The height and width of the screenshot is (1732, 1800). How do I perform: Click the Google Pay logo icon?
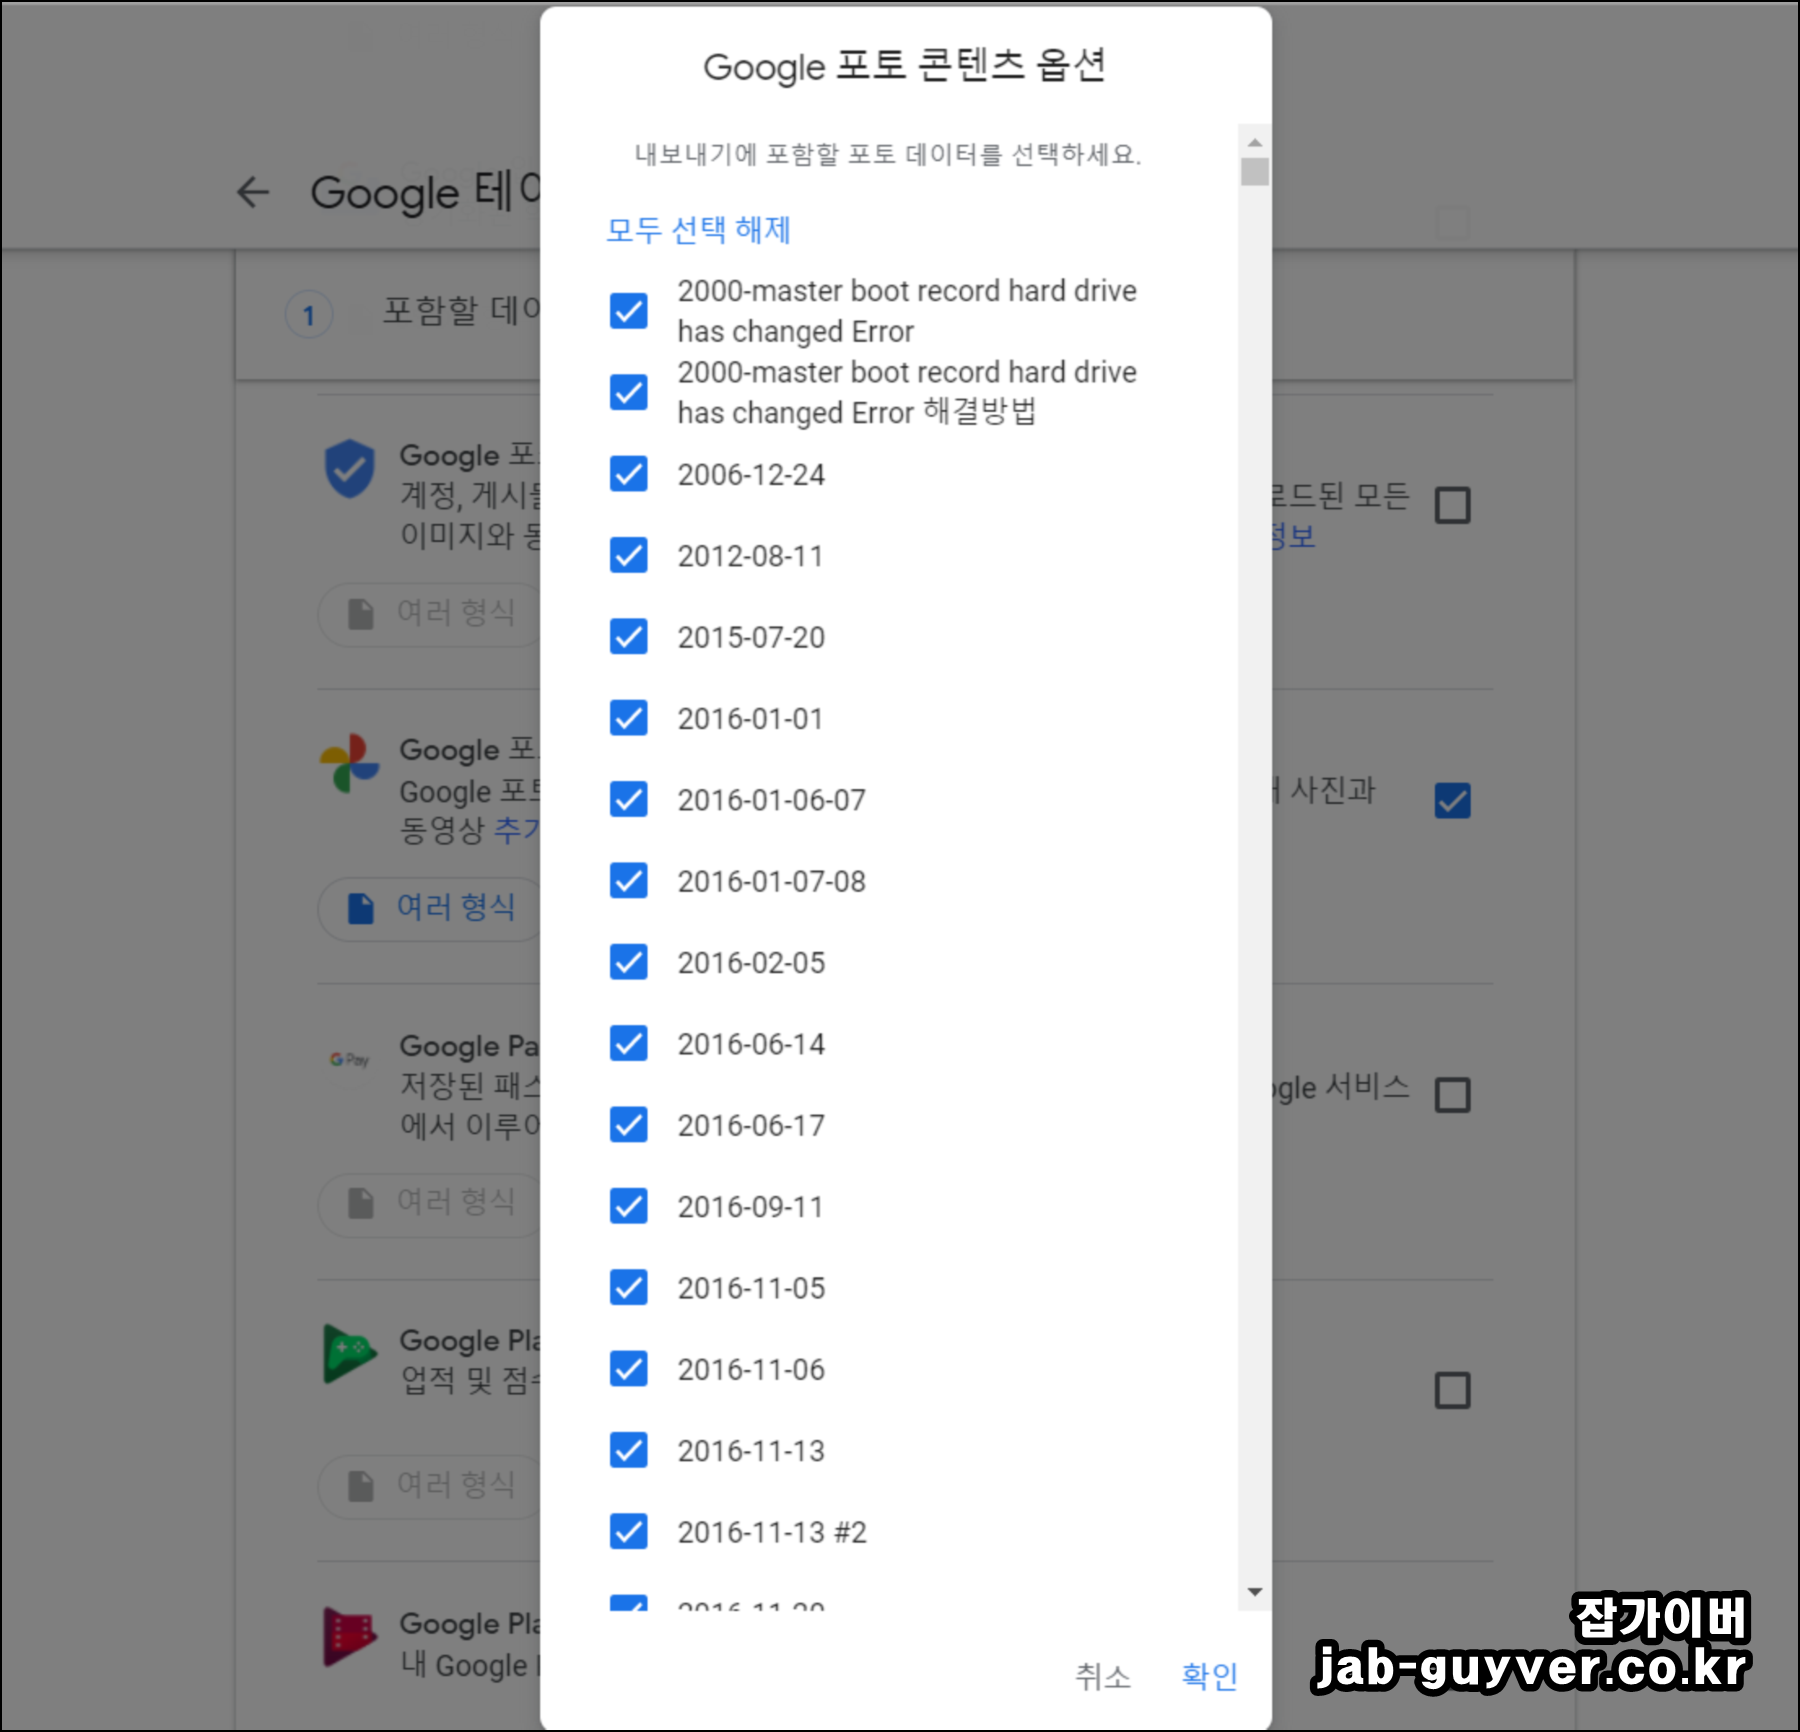pyautogui.click(x=349, y=1059)
